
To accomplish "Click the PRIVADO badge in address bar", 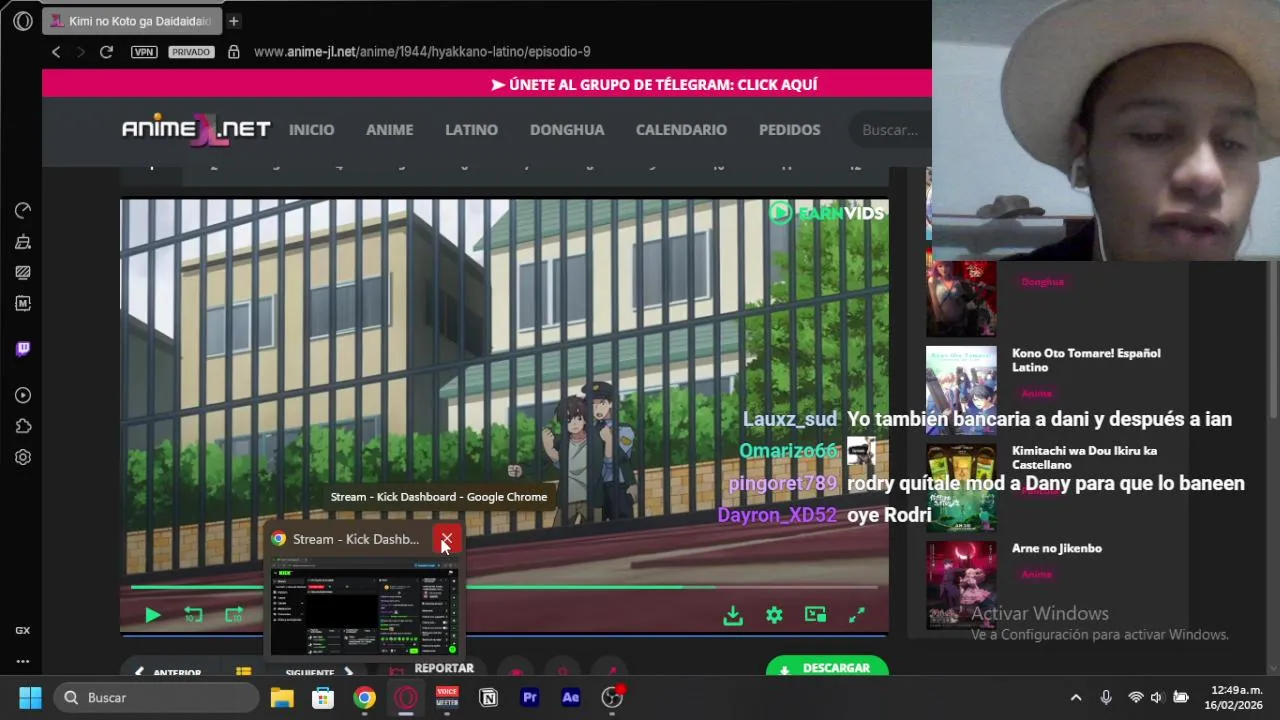I will point(191,52).
